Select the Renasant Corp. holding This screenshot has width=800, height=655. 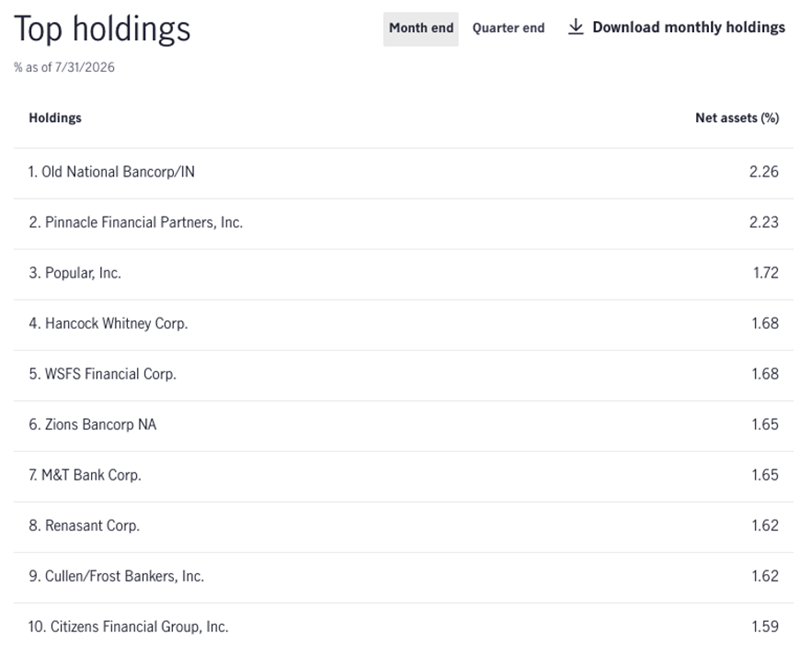[84, 525]
